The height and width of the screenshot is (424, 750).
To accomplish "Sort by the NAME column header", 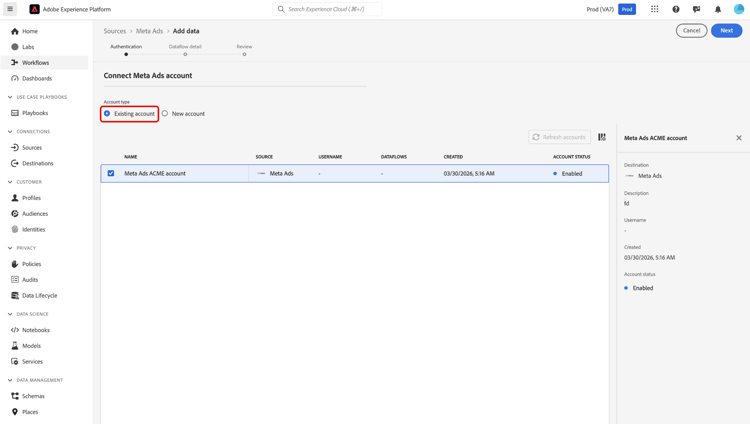I will 131,157.
